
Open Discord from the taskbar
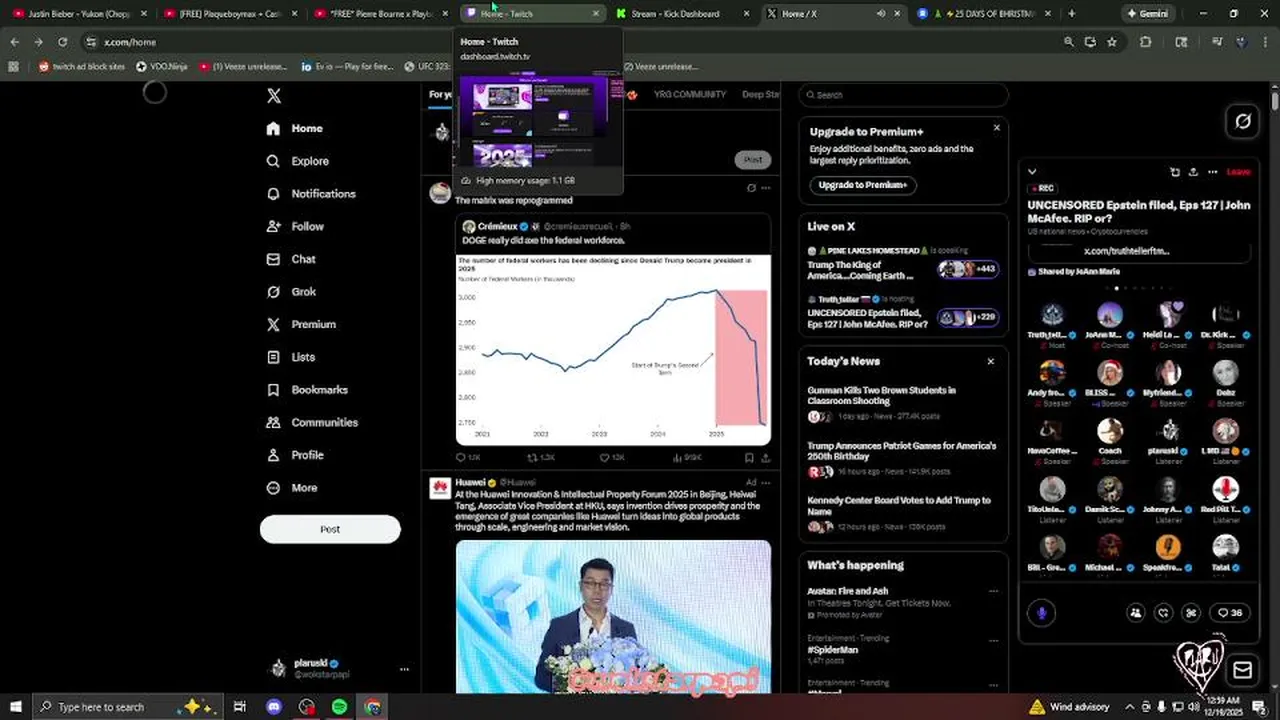coord(274,707)
